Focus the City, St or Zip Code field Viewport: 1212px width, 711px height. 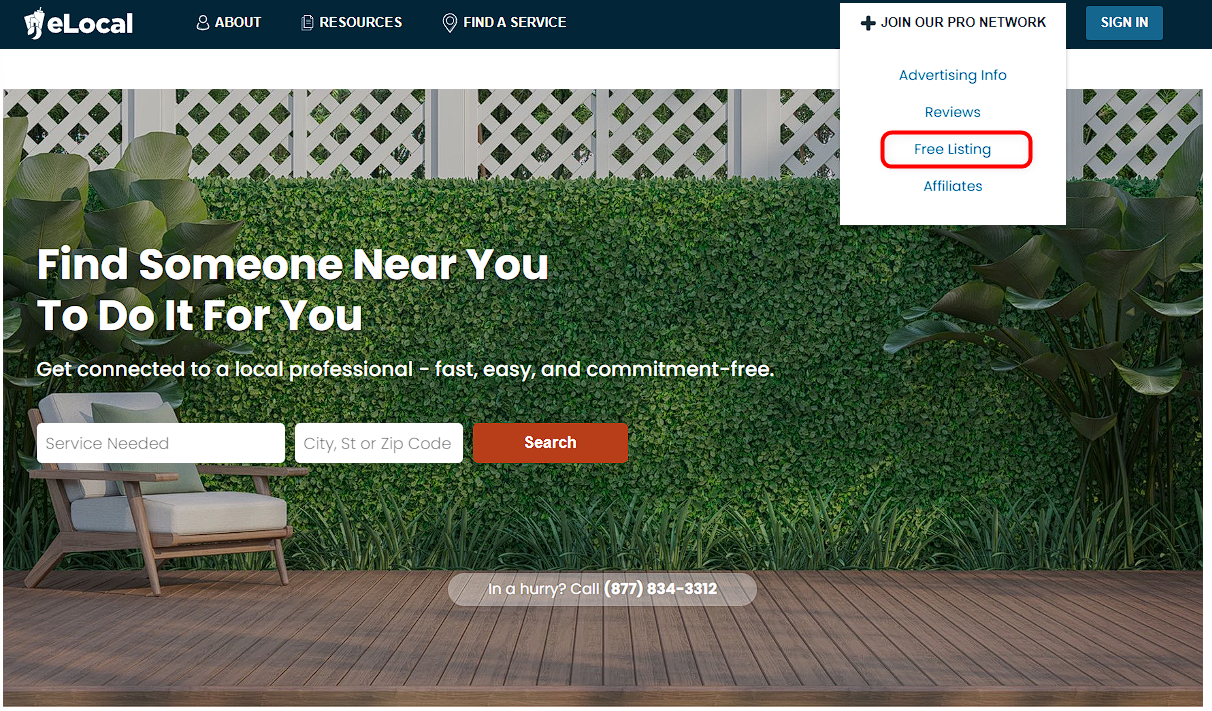point(379,443)
